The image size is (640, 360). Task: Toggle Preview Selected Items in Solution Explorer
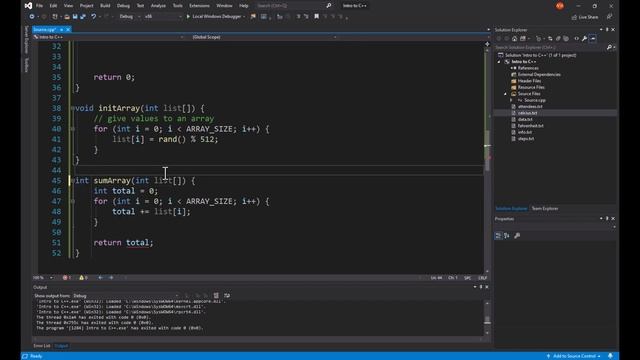593,39
